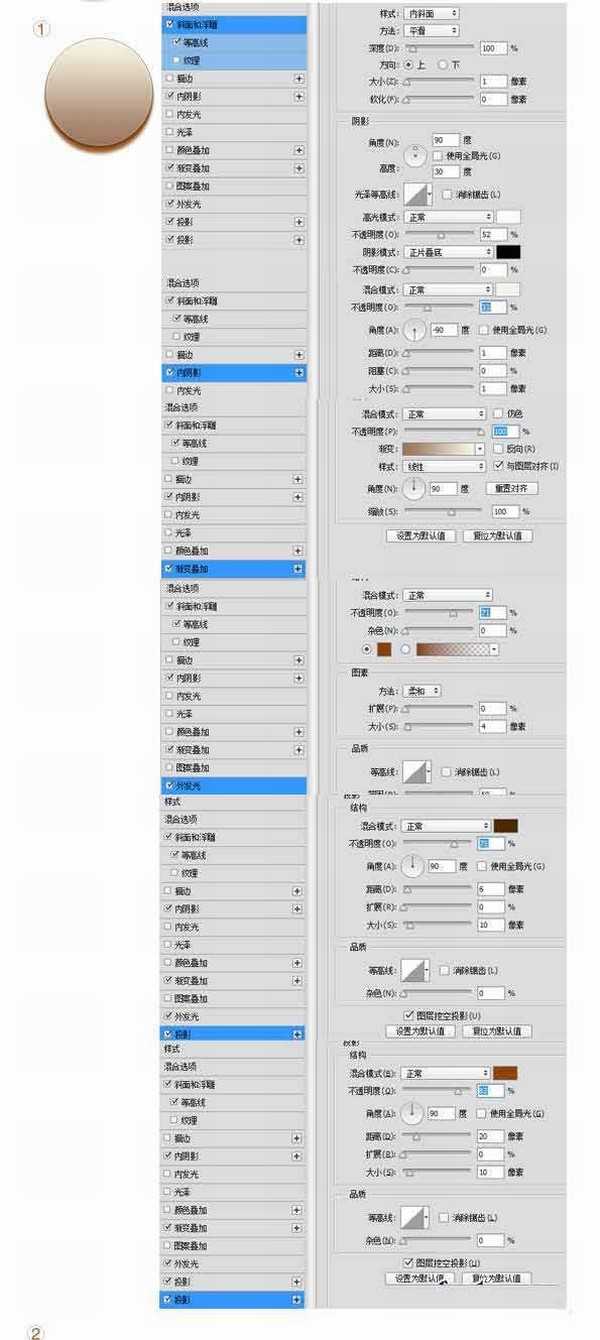Select the highlighted 斜面和浮雕 style entry

(x=235, y=24)
